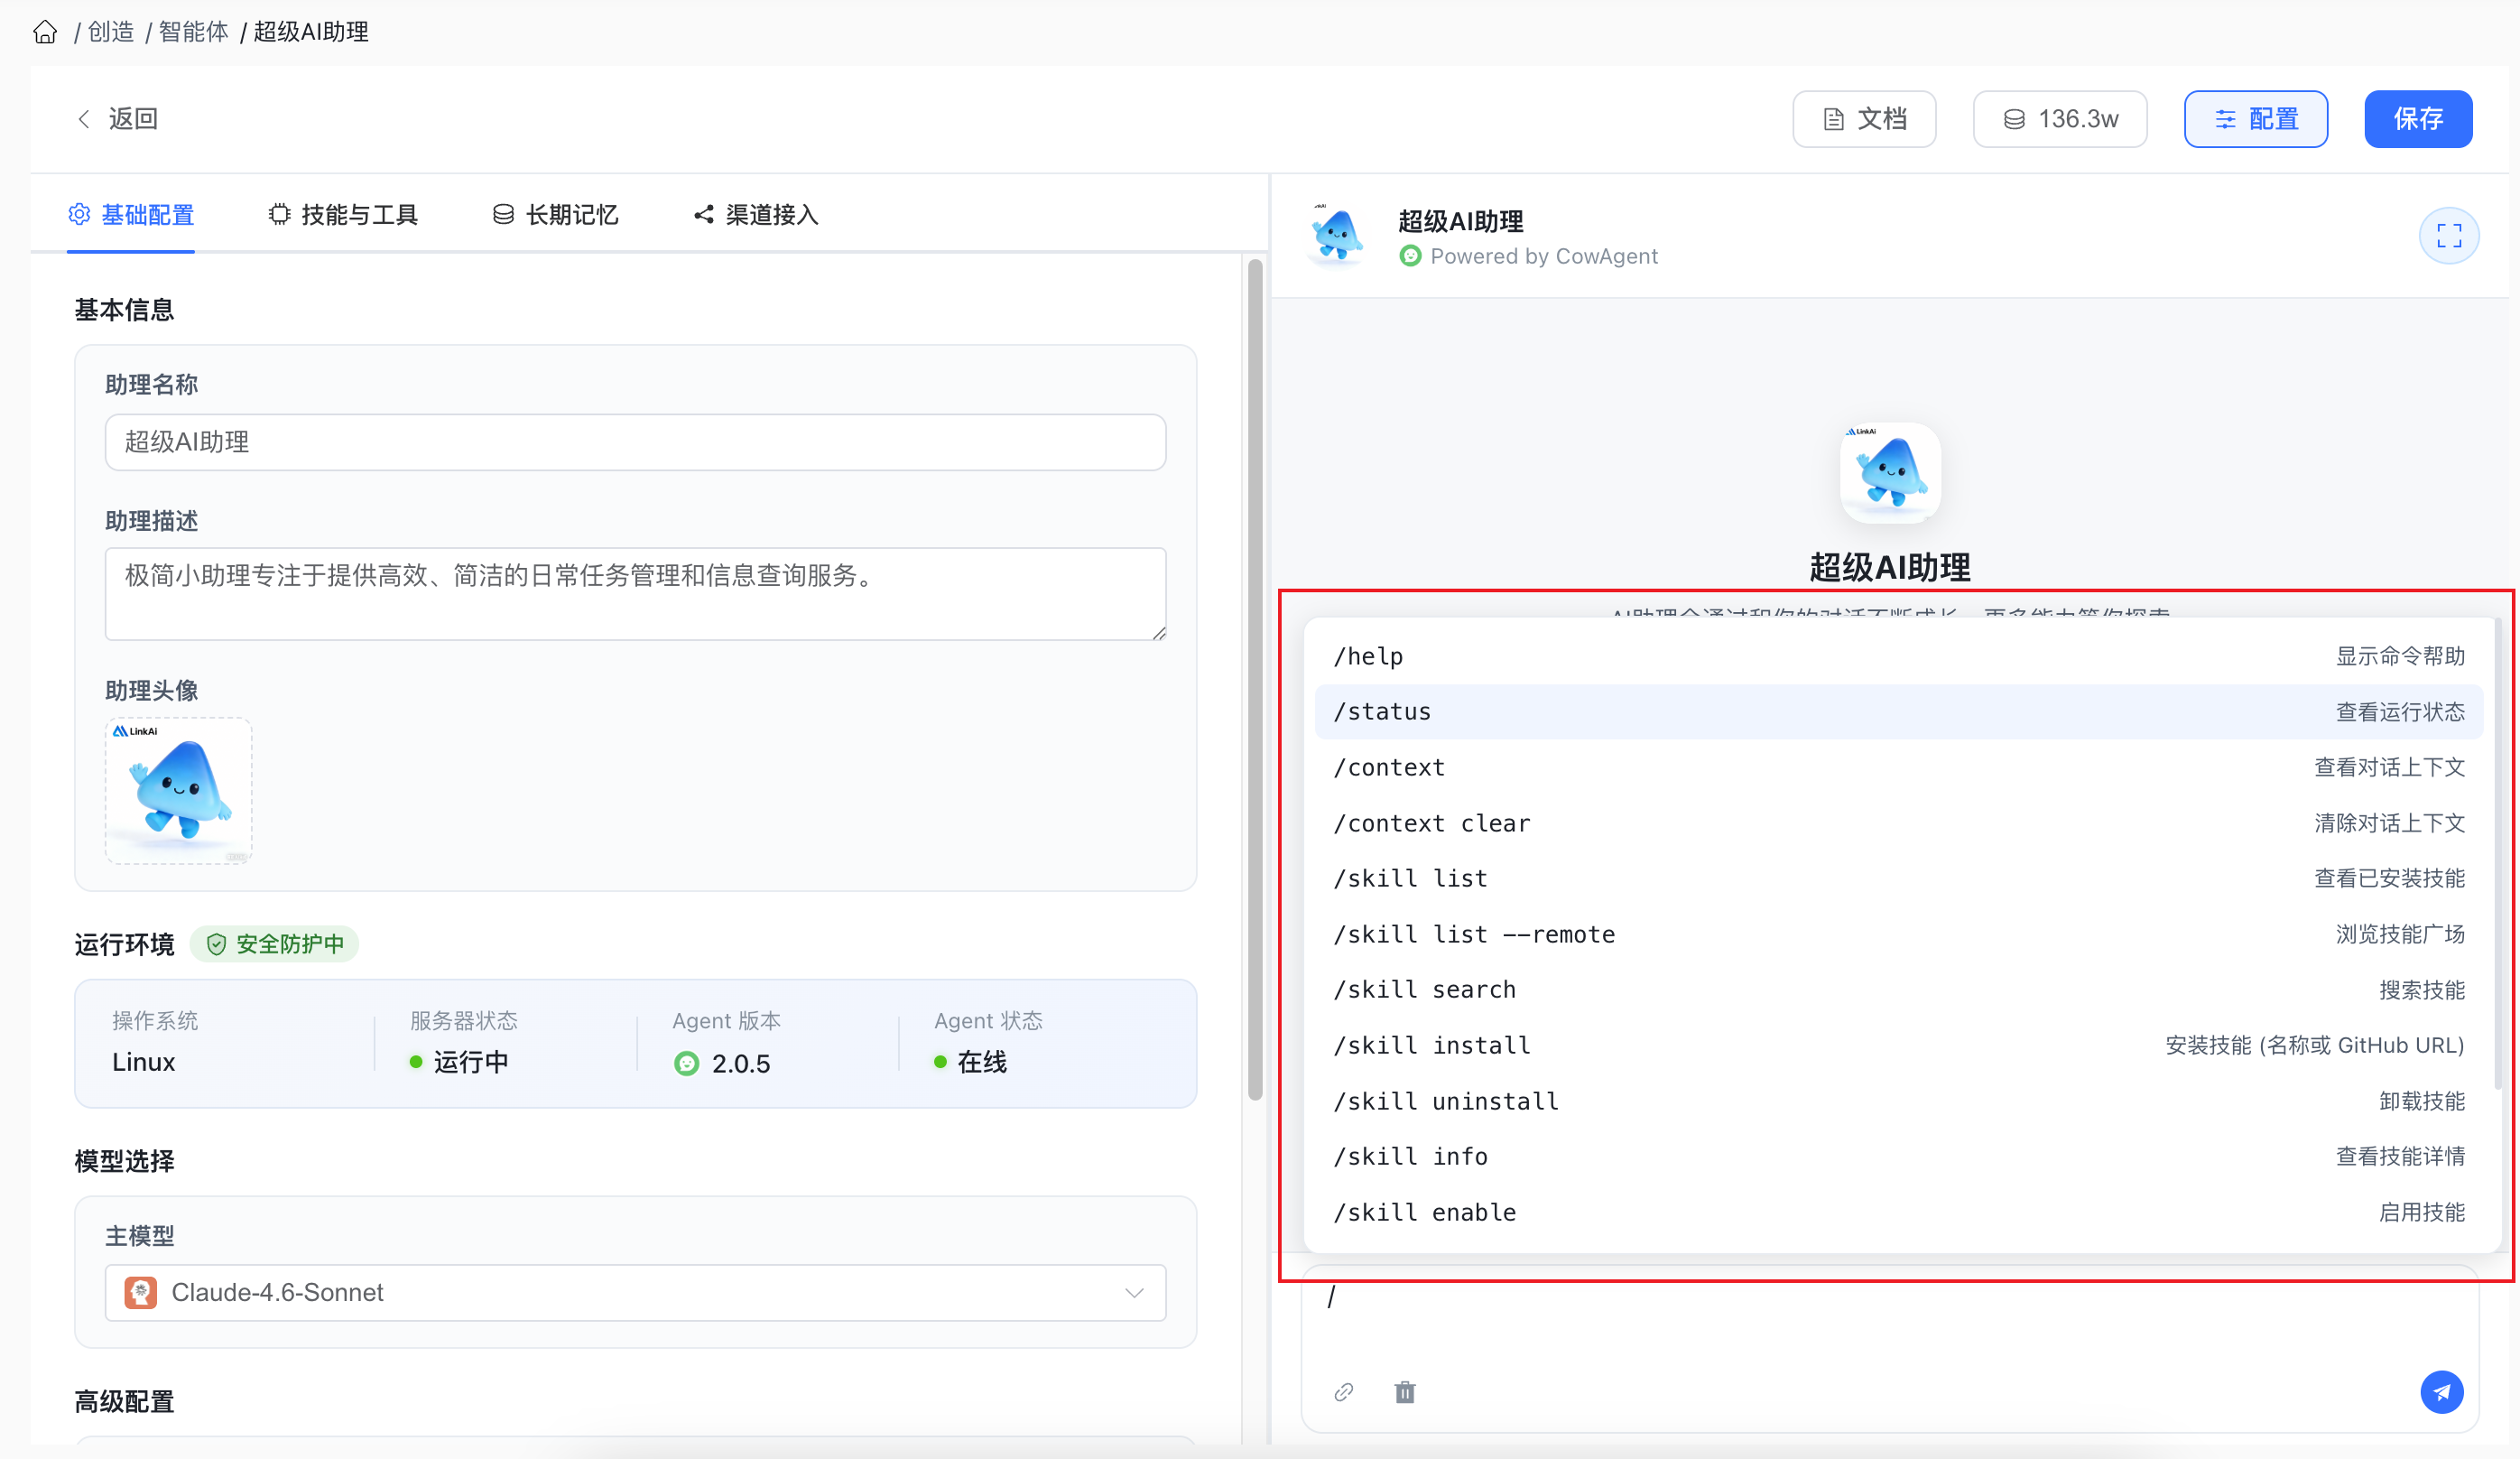
Task: Open the 文档 documentation button
Action: click(1863, 119)
